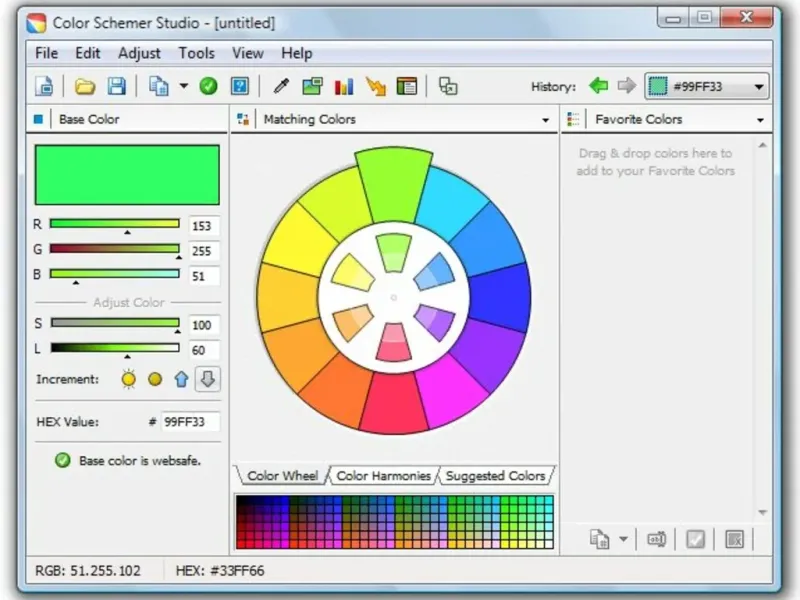This screenshot has width=800, height=600.
Task: Adjust the B blue slider
Action: (115, 273)
